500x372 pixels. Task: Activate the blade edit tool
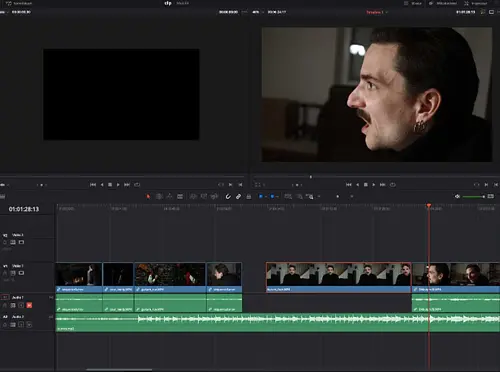coord(180,196)
